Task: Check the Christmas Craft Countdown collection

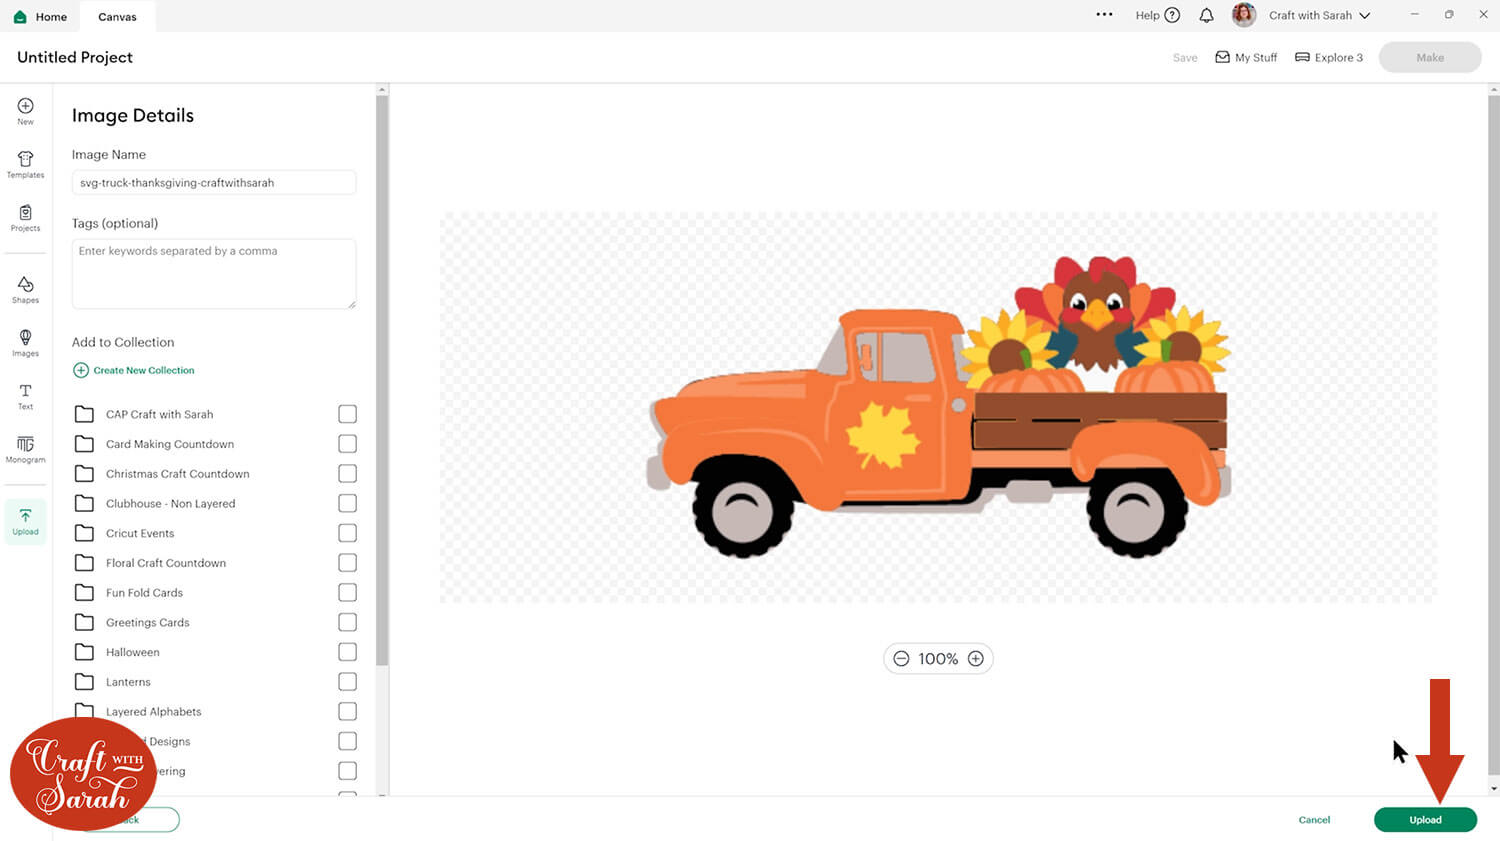Action: tap(347, 473)
